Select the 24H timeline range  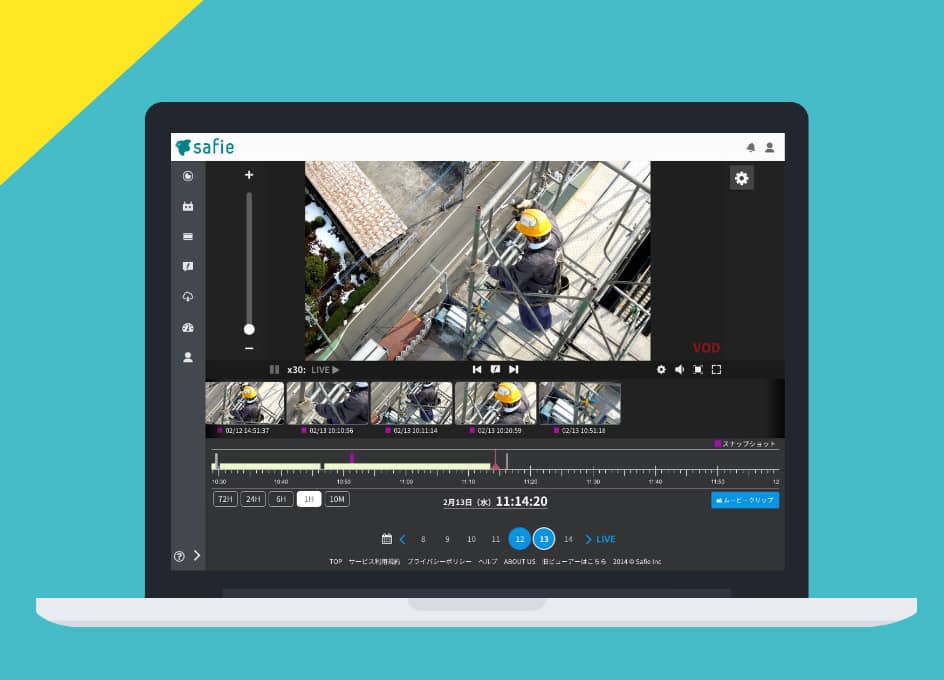pyautogui.click(x=253, y=499)
